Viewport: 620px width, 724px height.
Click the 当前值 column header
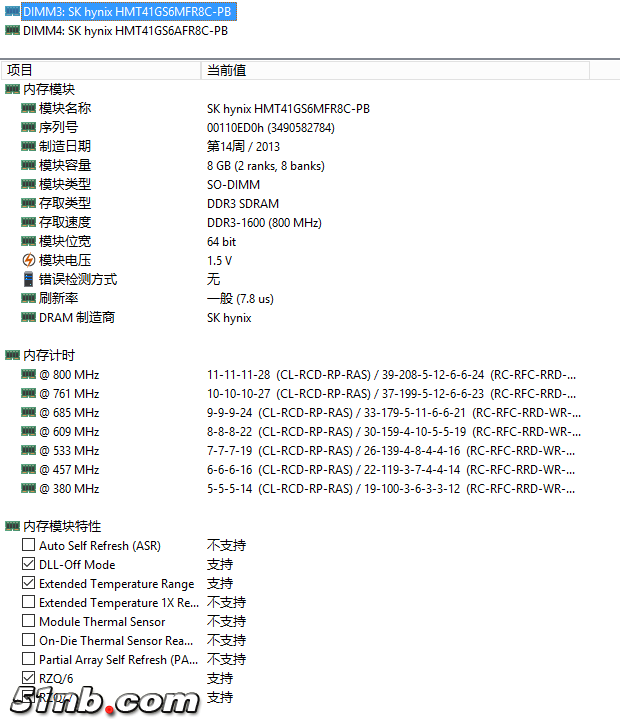point(395,70)
